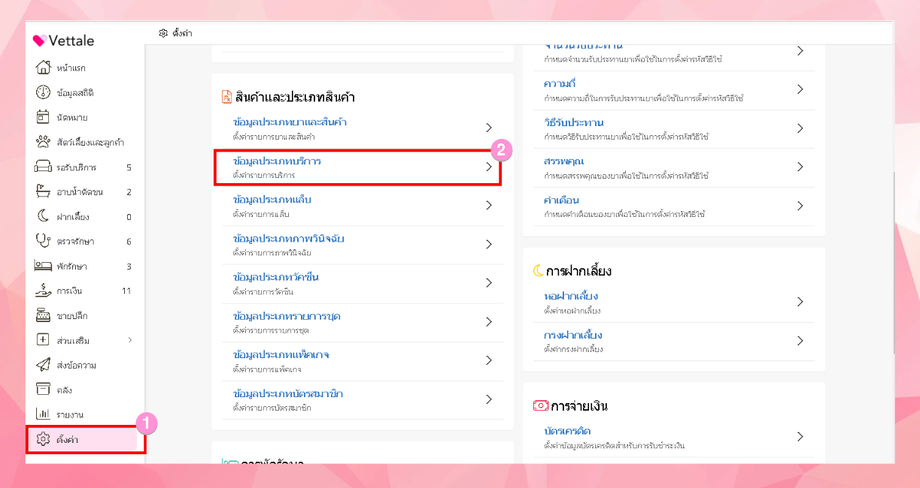The height and width of the screenshot is (488, 920).
Task: Go to การเงิน finance menu item
Action: click(x=69, y=291)
